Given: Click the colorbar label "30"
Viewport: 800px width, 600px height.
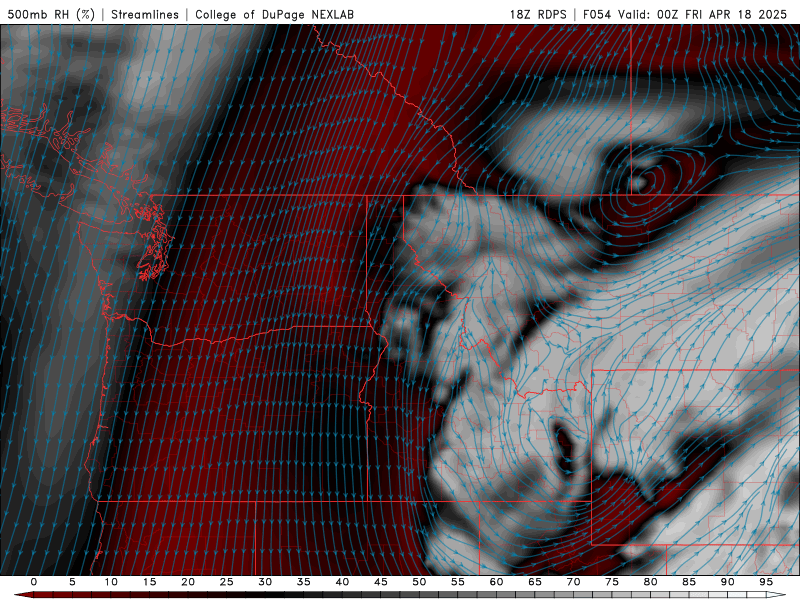Looking at the screenshot, I should click(265, 582).
